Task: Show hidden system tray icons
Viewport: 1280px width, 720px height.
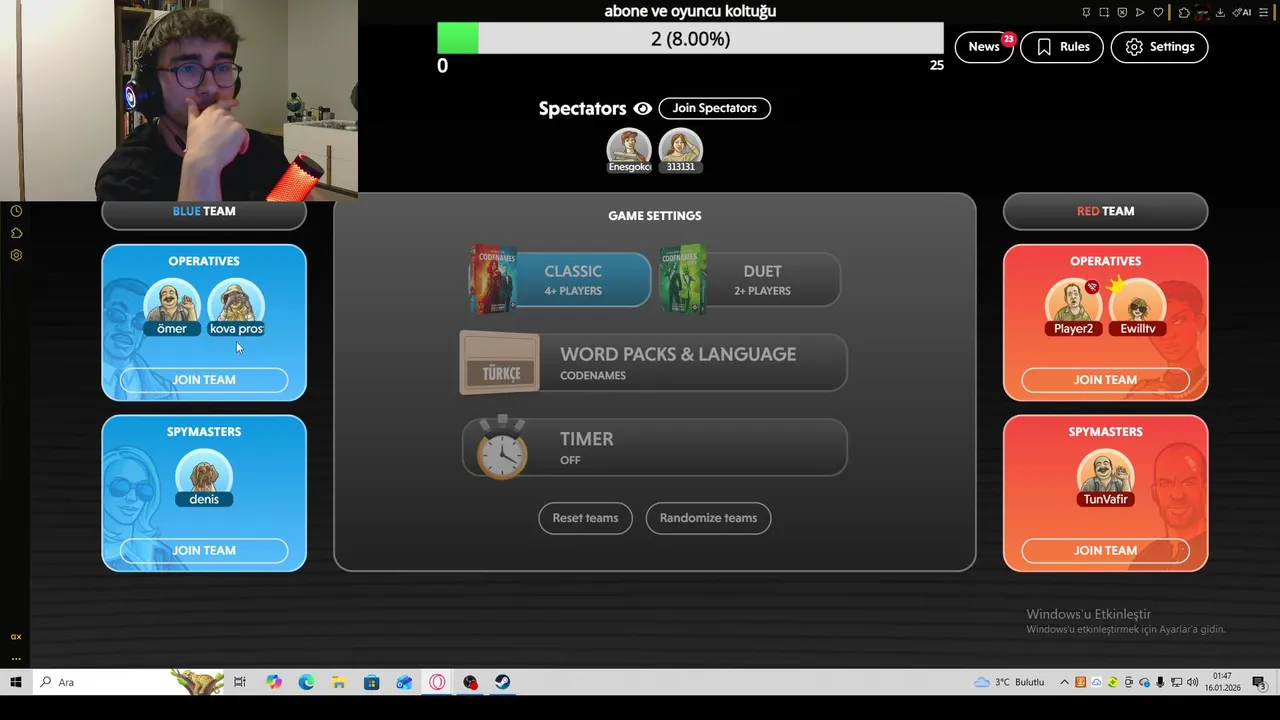Action: coord(1064,682)
